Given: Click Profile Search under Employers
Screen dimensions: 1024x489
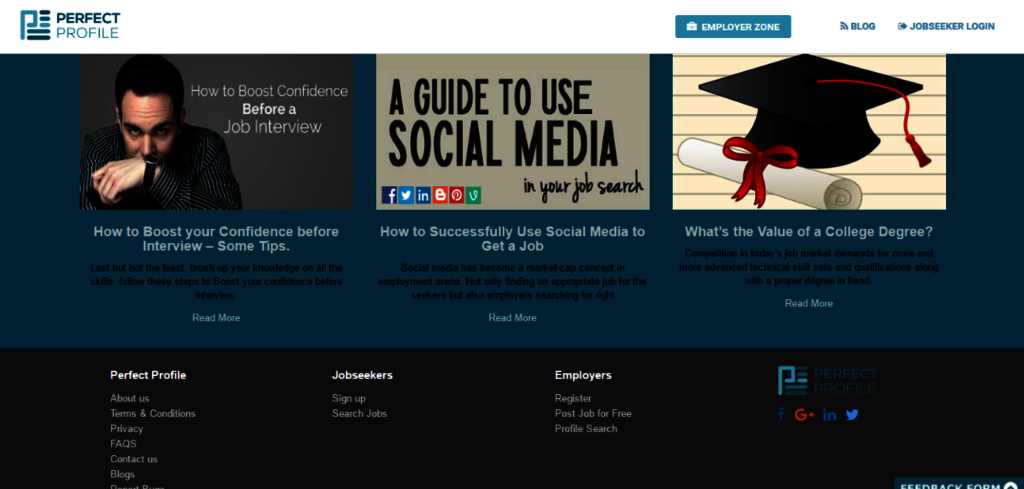Looking at the screenshot, I should click(x=586, y=429).
